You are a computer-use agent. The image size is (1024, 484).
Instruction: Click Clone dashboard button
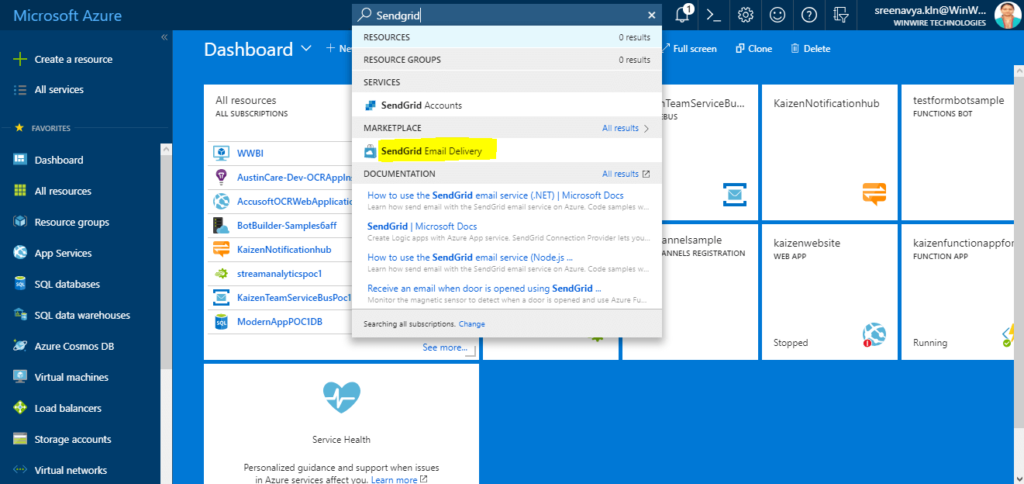point(754,49)
